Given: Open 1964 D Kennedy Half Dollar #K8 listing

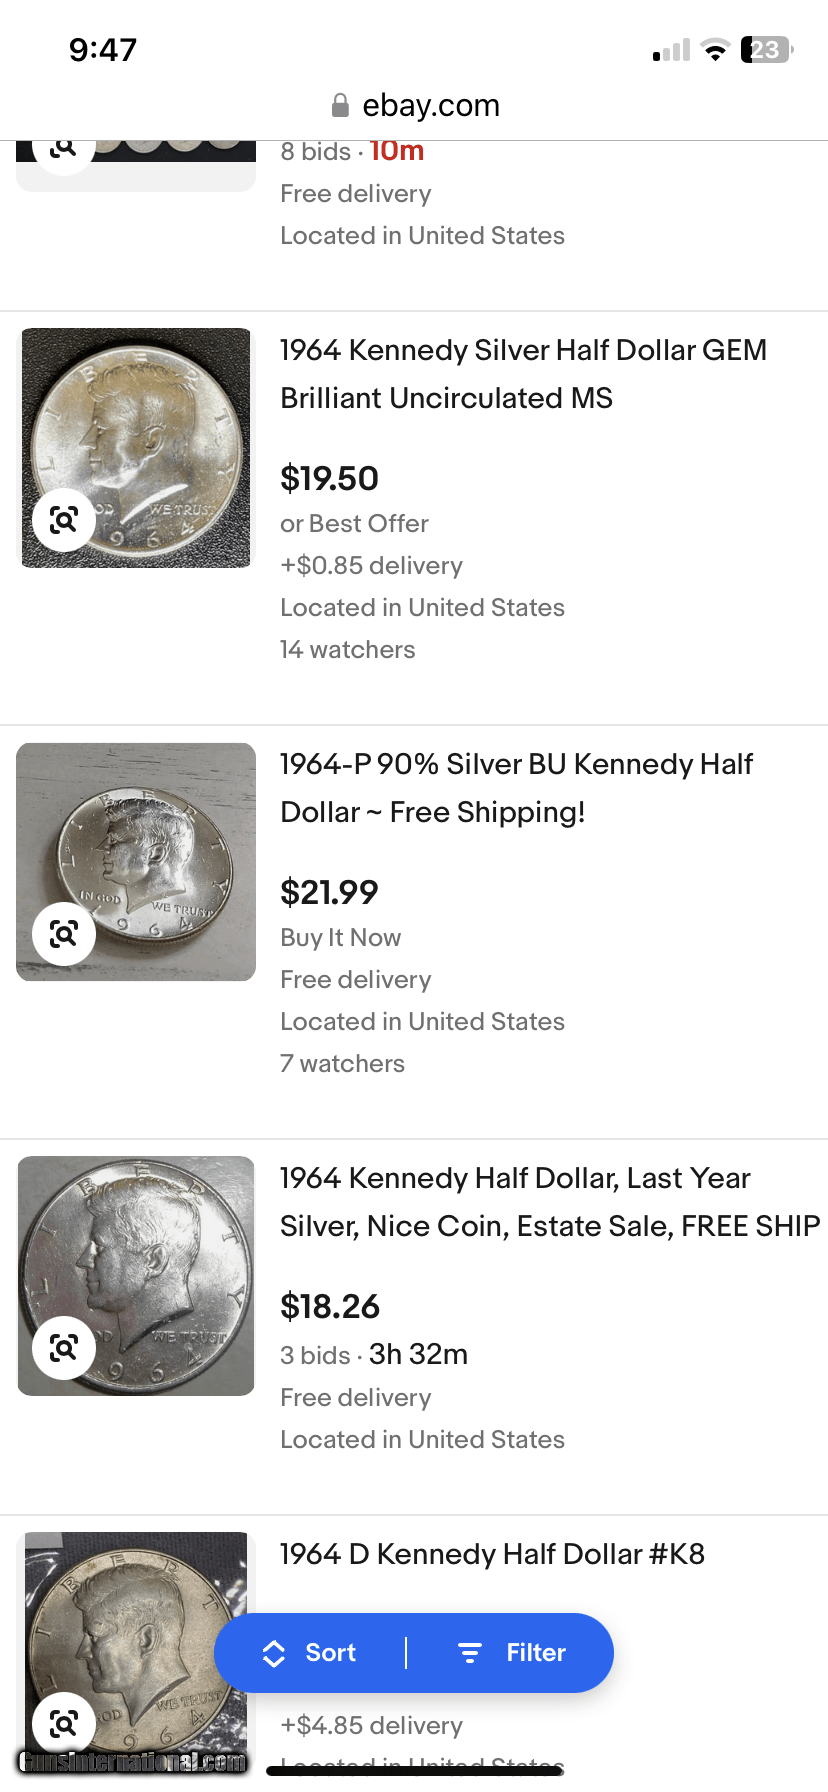Looking at the screenshot, I should (x=492, y=1554).
